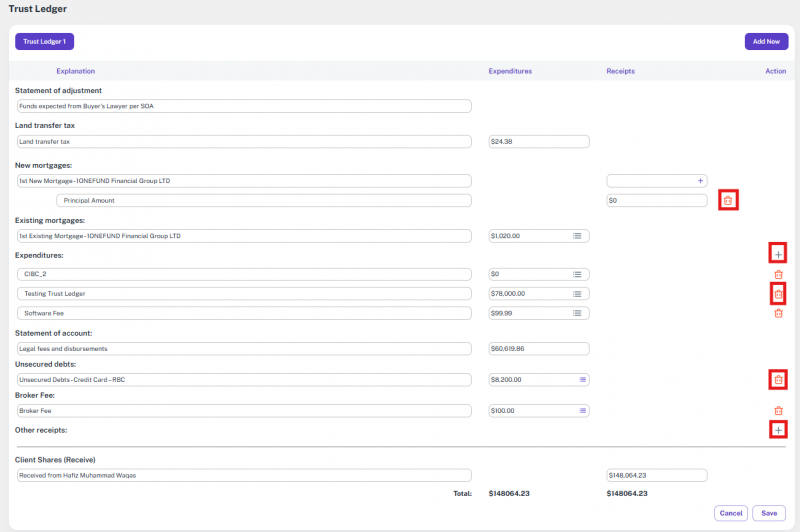This screenshot has width=800, height=532.
Task: Remove the Testing Trust Ledger row
Action: coord(778,293)
